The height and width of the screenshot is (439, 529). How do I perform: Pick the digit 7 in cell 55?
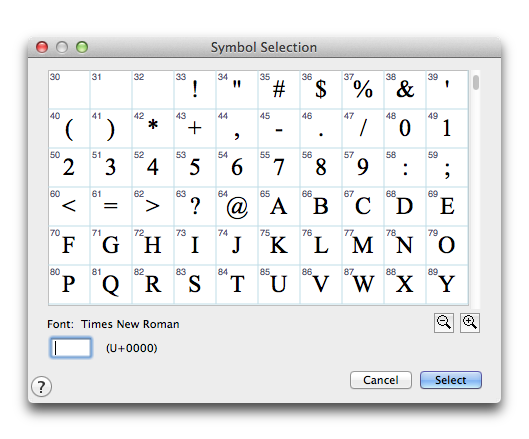pyautogui.click(x=279, y=167)
